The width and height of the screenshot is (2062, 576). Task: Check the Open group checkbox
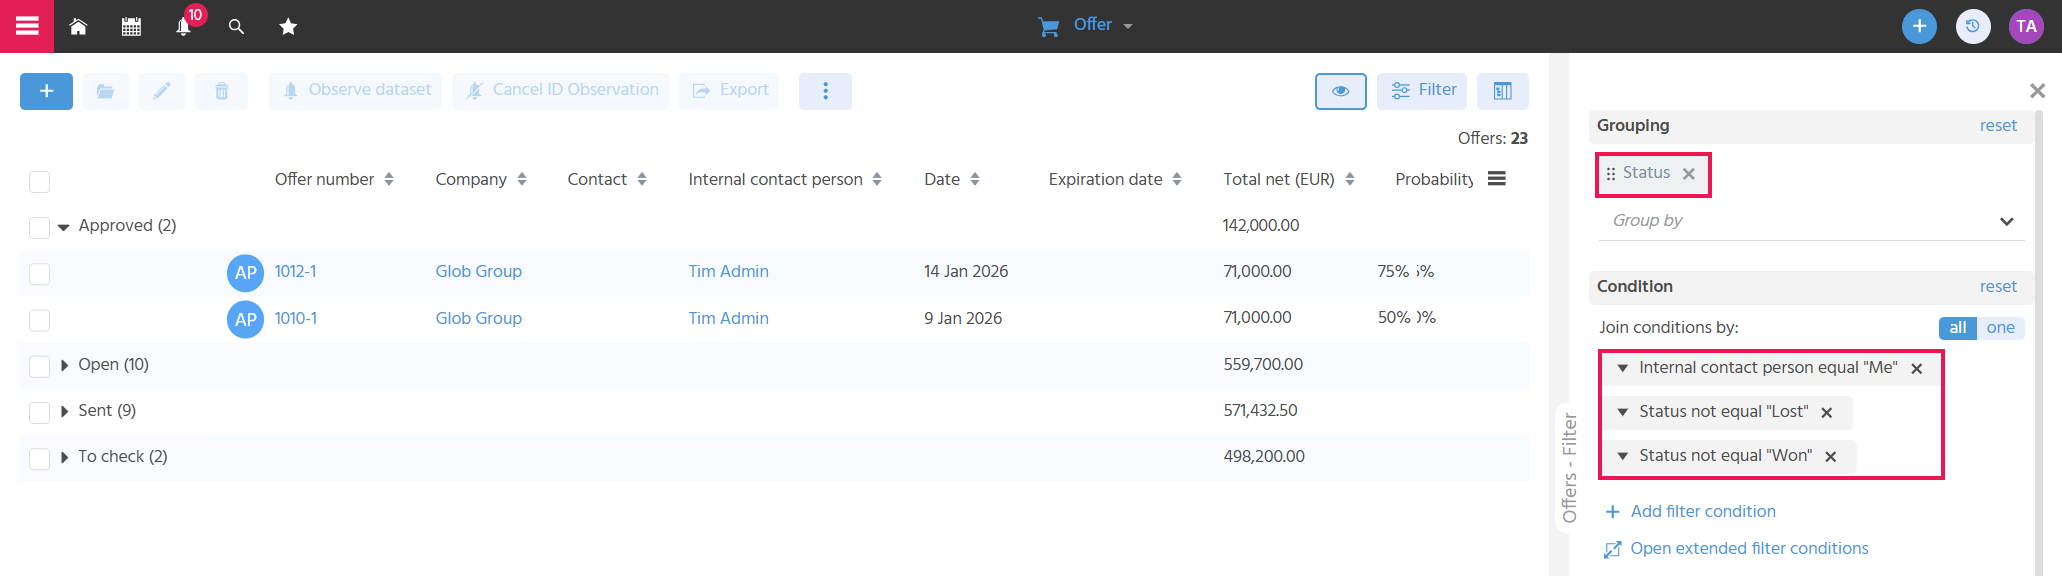coord(40,366)
